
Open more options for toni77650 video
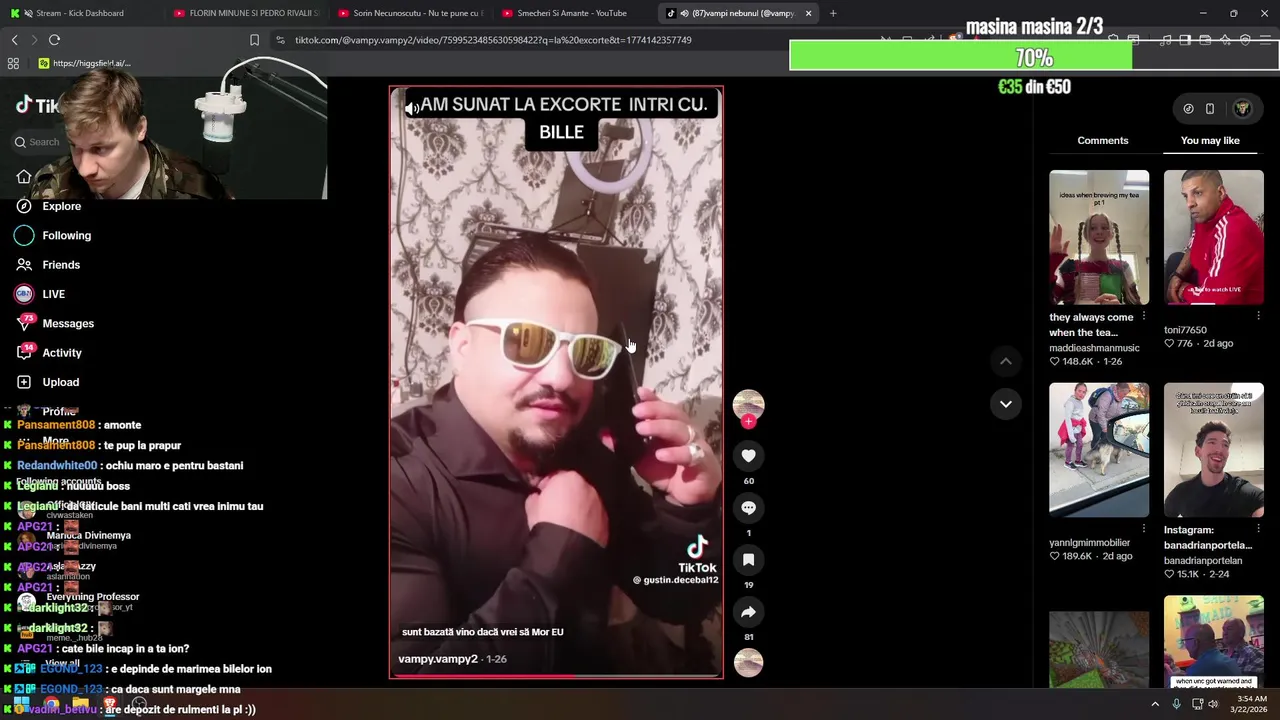(1258, 316)
